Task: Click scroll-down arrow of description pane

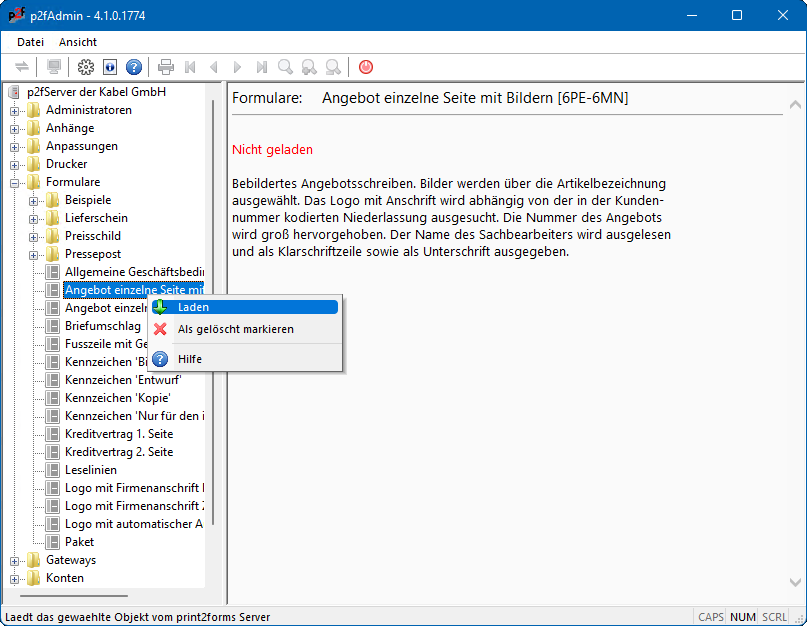Action: pos(795,582)
